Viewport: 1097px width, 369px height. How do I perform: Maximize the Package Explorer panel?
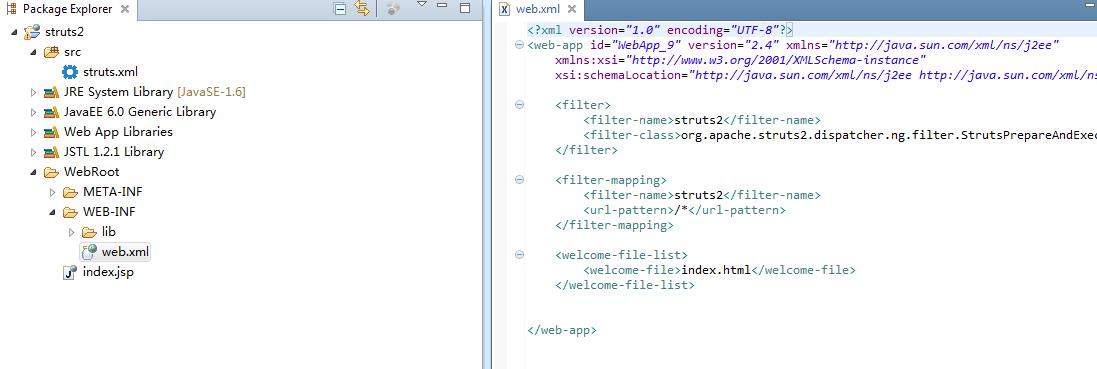pyautogui.click(x=465, y=8)
